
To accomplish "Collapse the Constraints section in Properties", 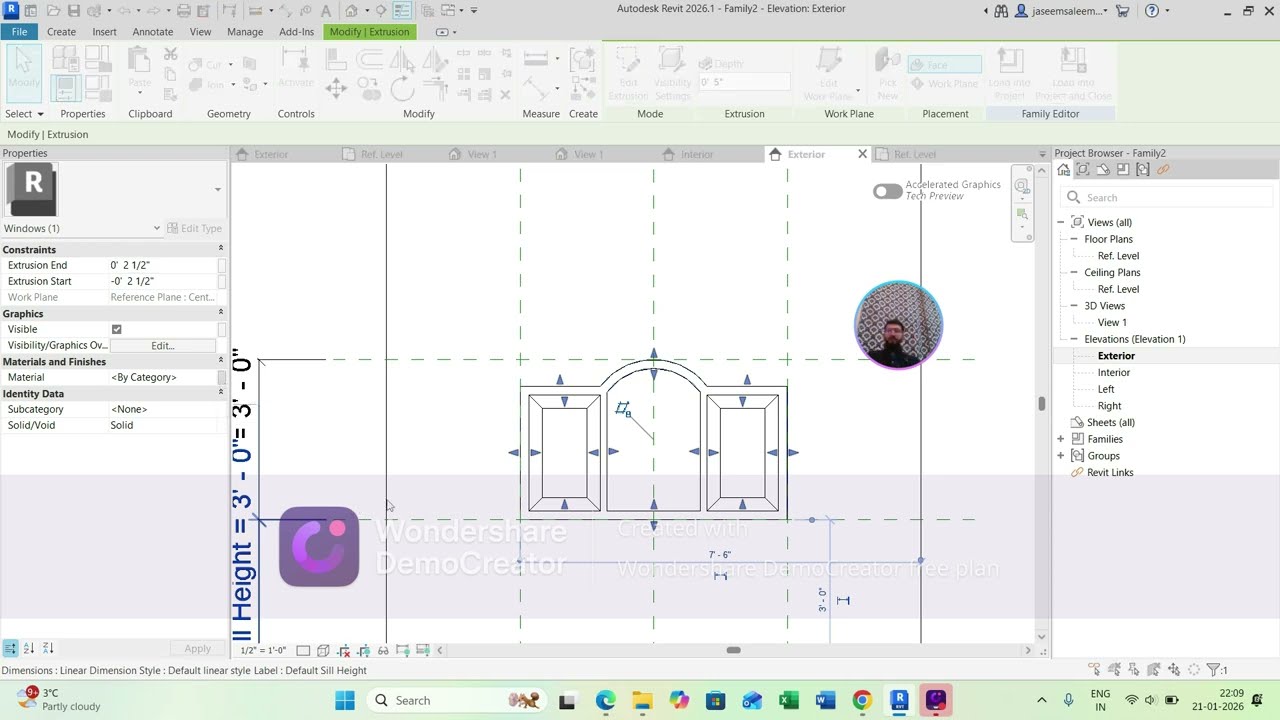I will 221,249.
